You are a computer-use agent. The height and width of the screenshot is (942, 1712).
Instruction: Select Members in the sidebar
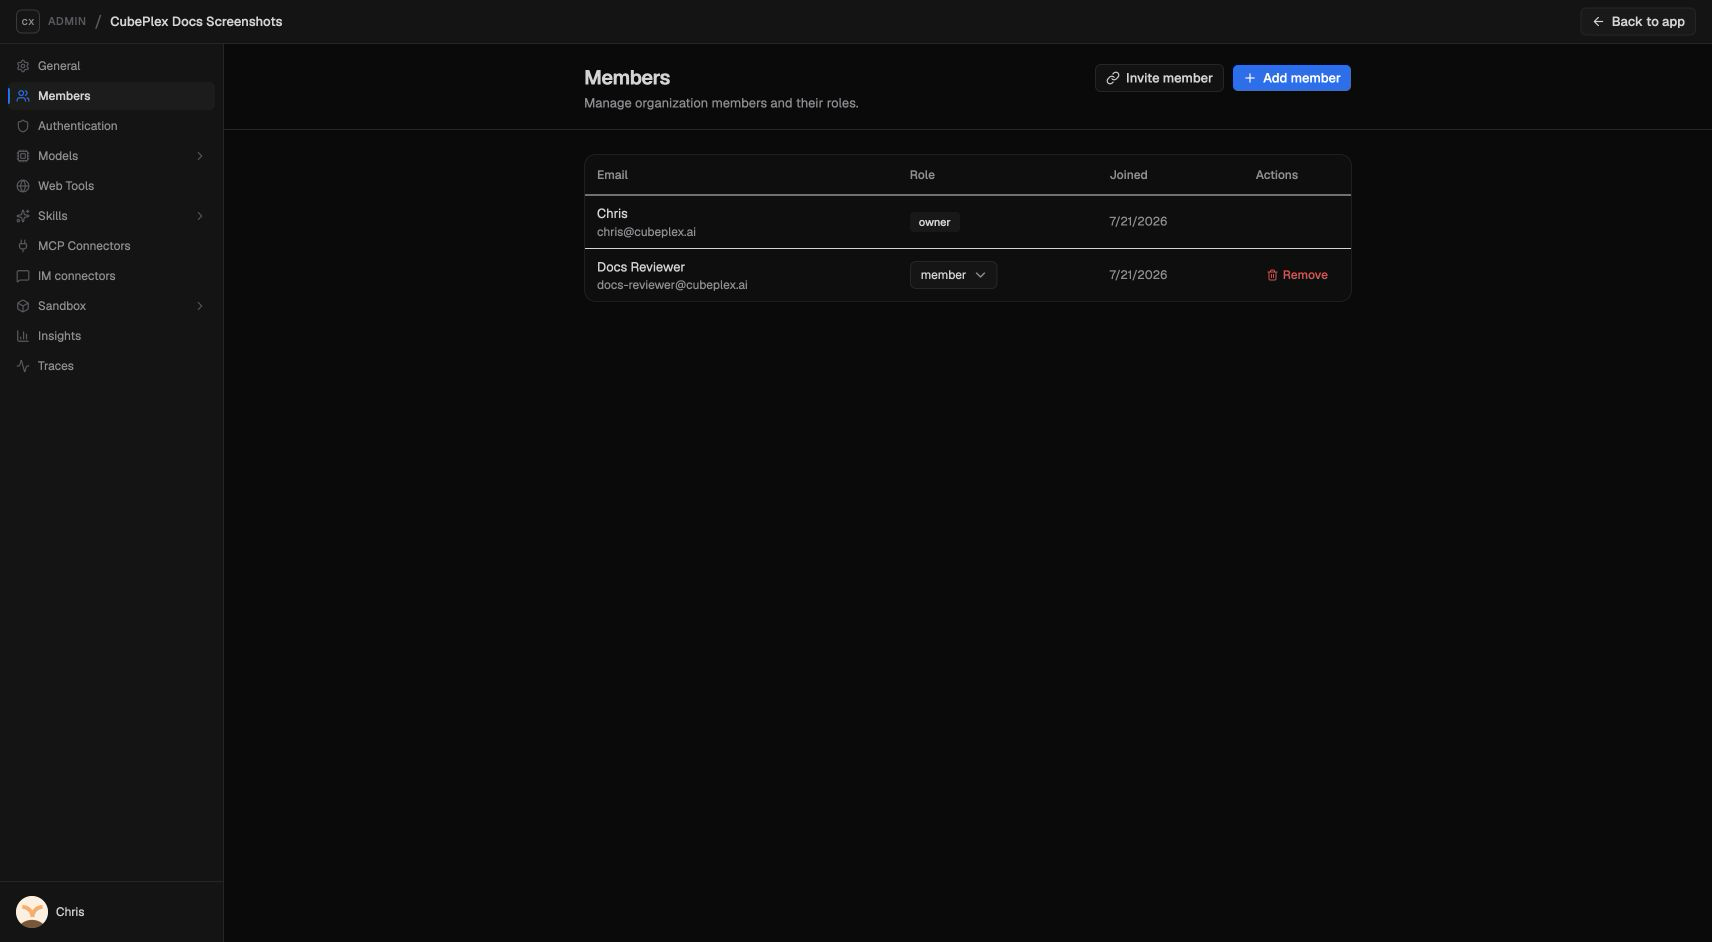111,96
